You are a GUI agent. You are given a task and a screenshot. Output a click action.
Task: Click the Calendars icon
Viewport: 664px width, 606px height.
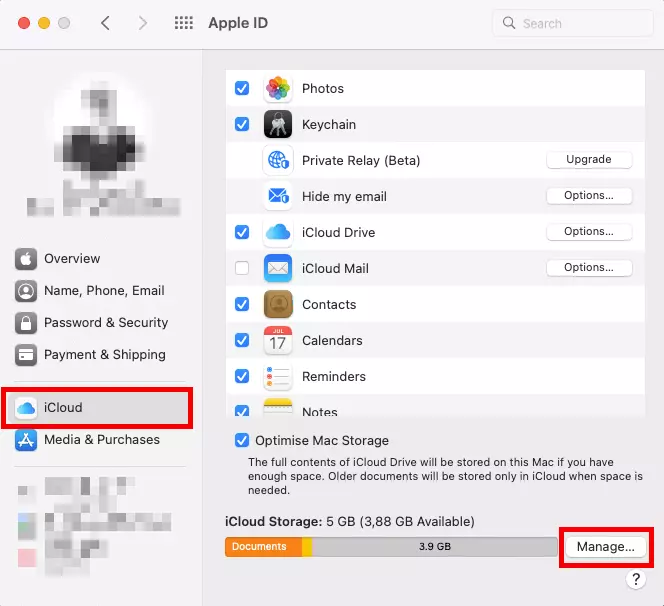tap(277, 341)
